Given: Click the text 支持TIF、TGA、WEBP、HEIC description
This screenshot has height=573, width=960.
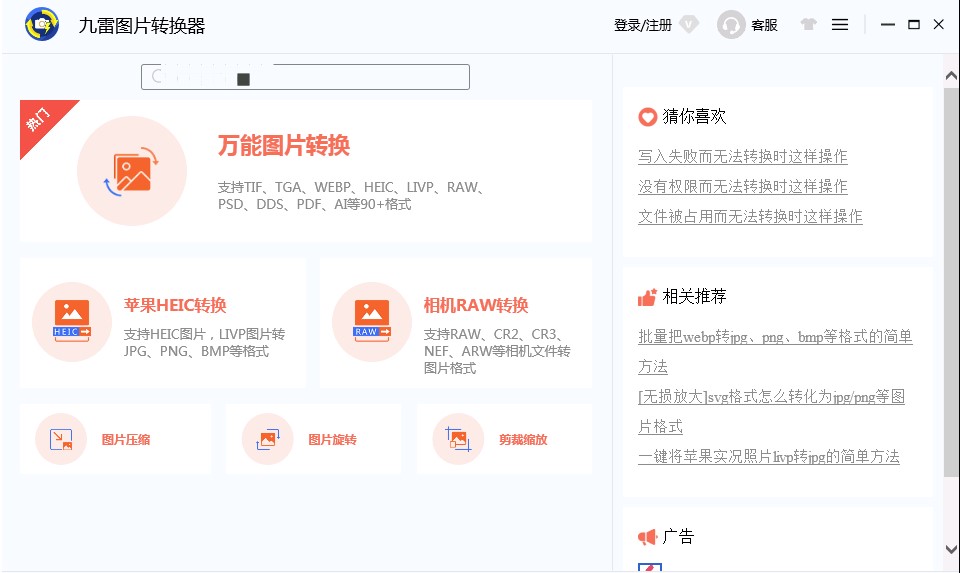Looking at the screenshot, I should coord(352,196).
